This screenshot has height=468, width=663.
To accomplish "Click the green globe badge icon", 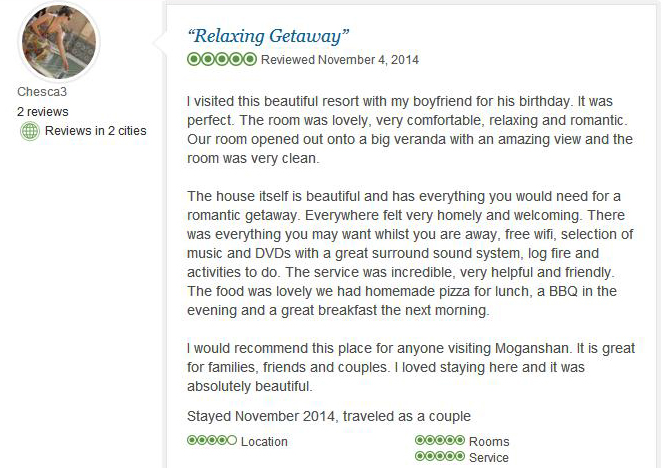I will [30, 131].
